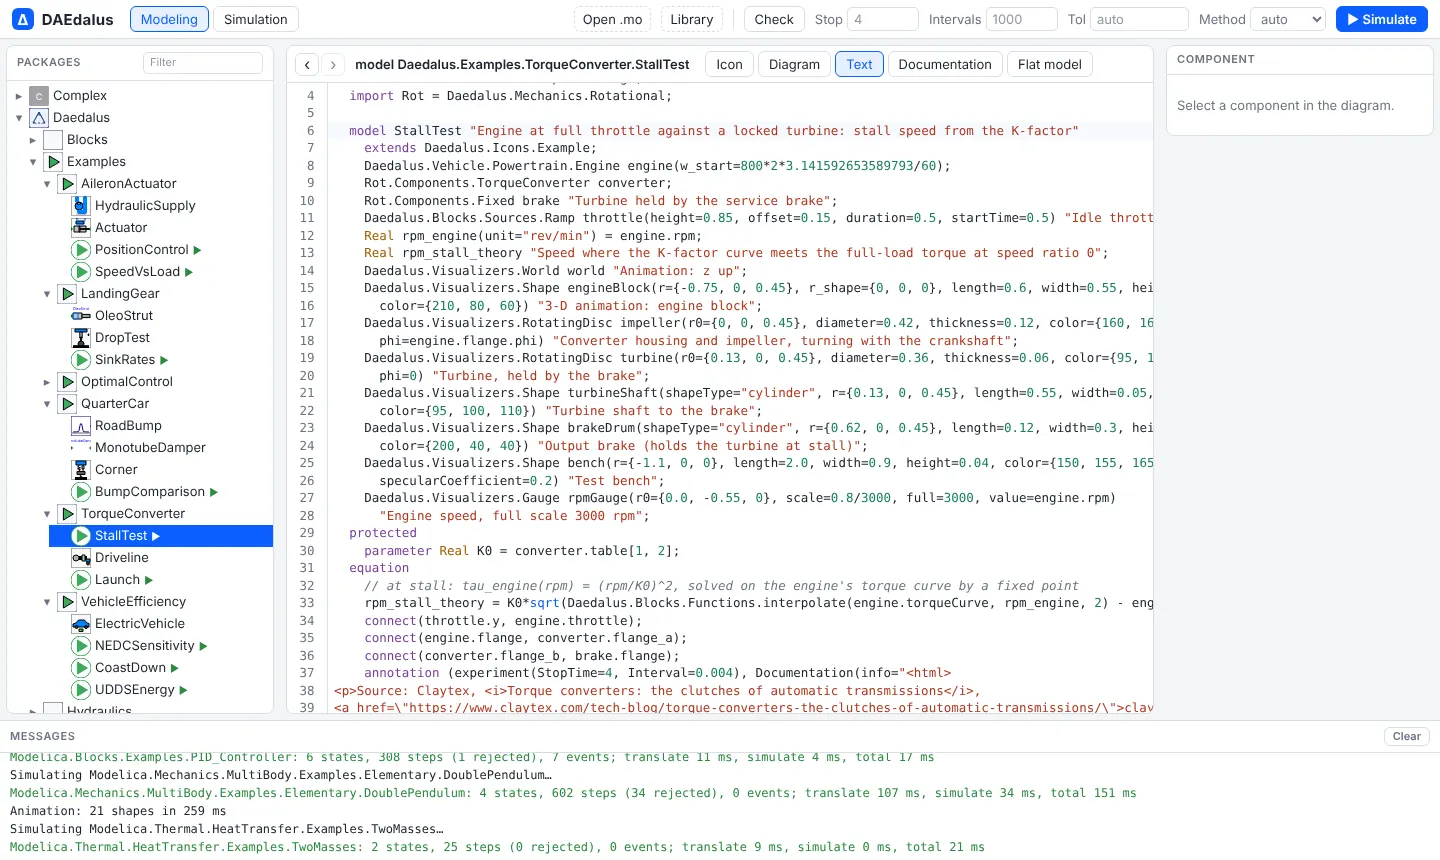Click the Complex package icon

tap(39, 96)
